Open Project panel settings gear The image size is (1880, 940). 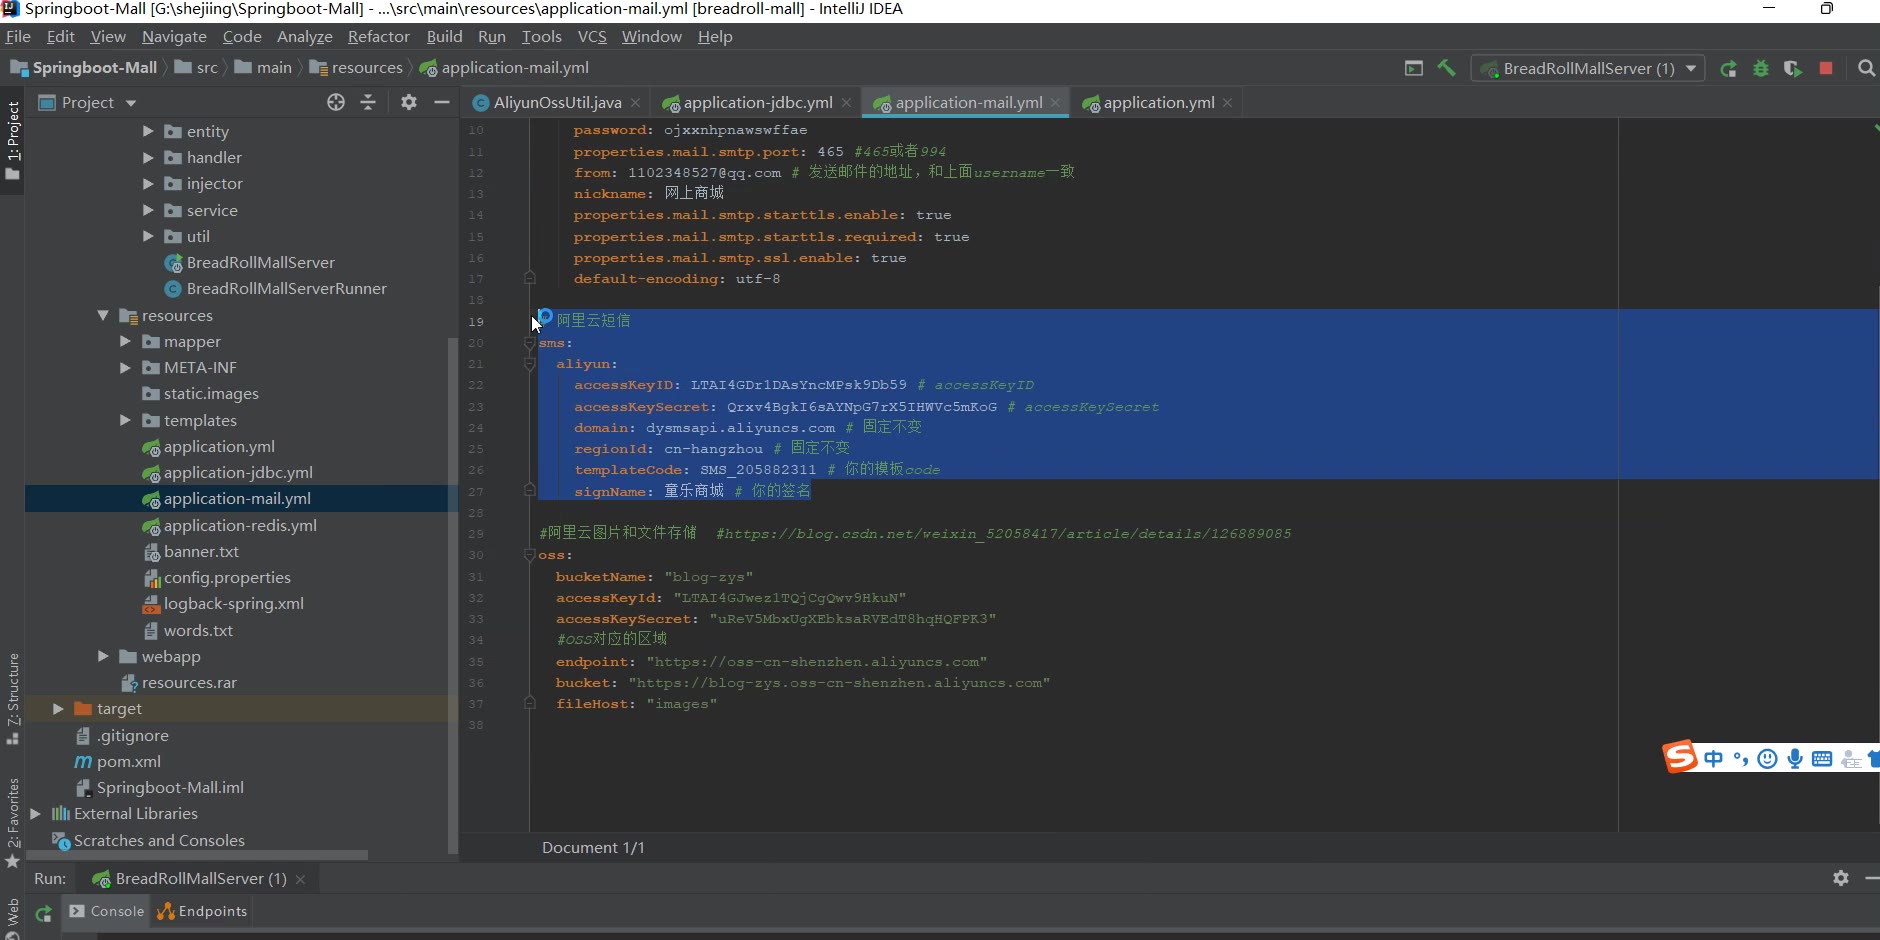coord(409,102)
